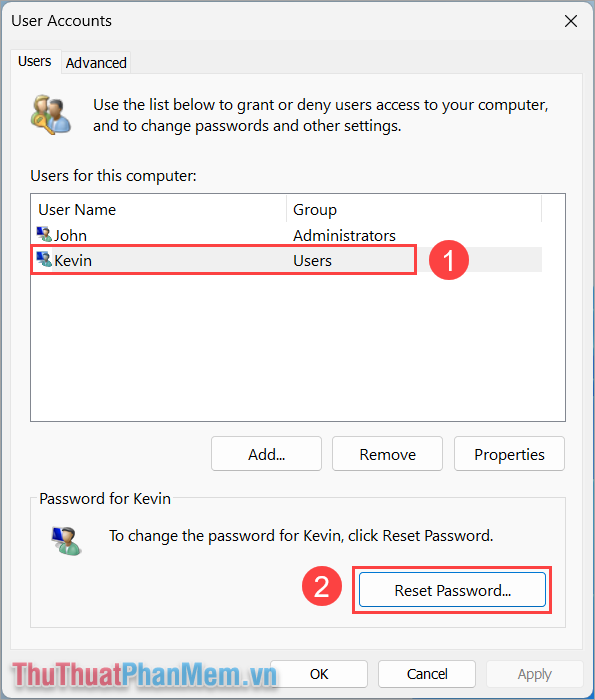Sort by Group column header
The height and width of the screenshot is (700, 595).
(414, 209)
